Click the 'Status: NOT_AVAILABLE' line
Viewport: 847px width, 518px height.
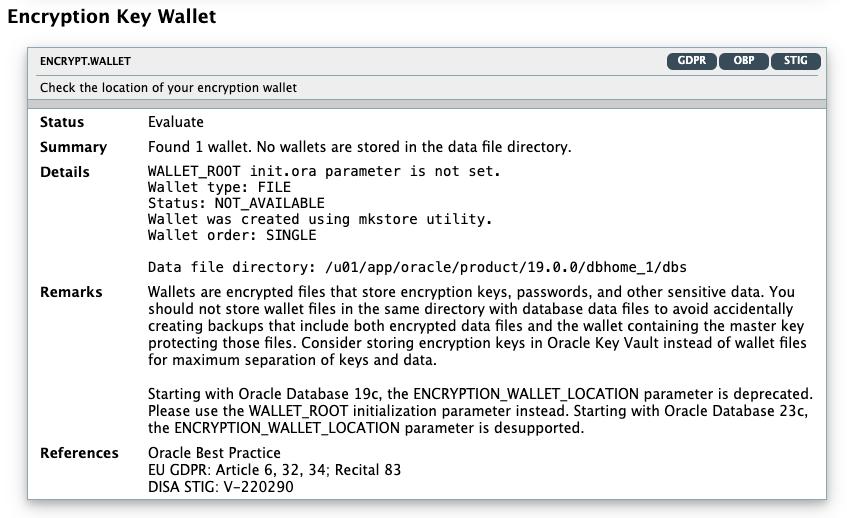(236, 204)
